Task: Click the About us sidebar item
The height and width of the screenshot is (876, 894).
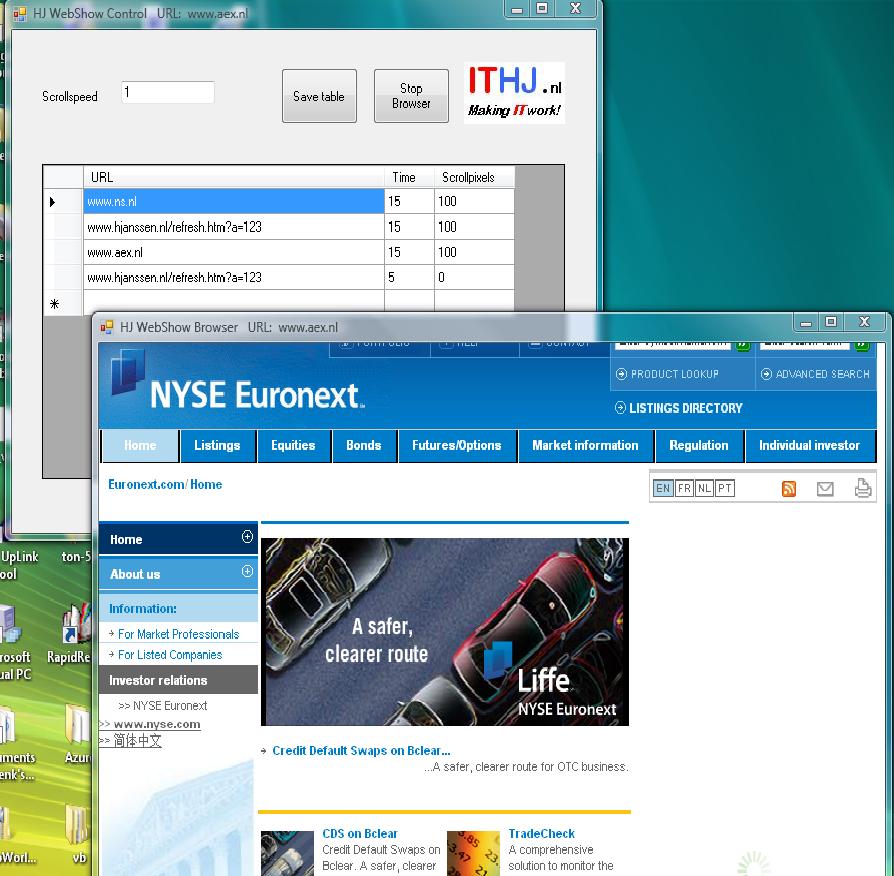Action: pyautogui.click(x=178, y=574)
